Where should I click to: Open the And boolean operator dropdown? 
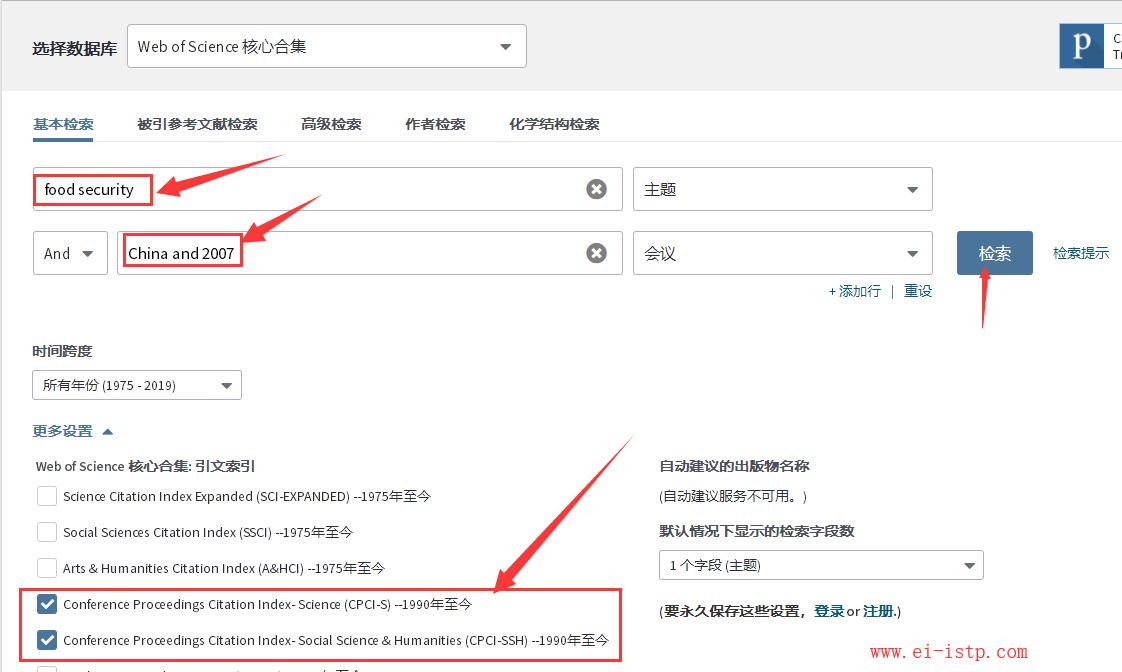tap(70, 253)
